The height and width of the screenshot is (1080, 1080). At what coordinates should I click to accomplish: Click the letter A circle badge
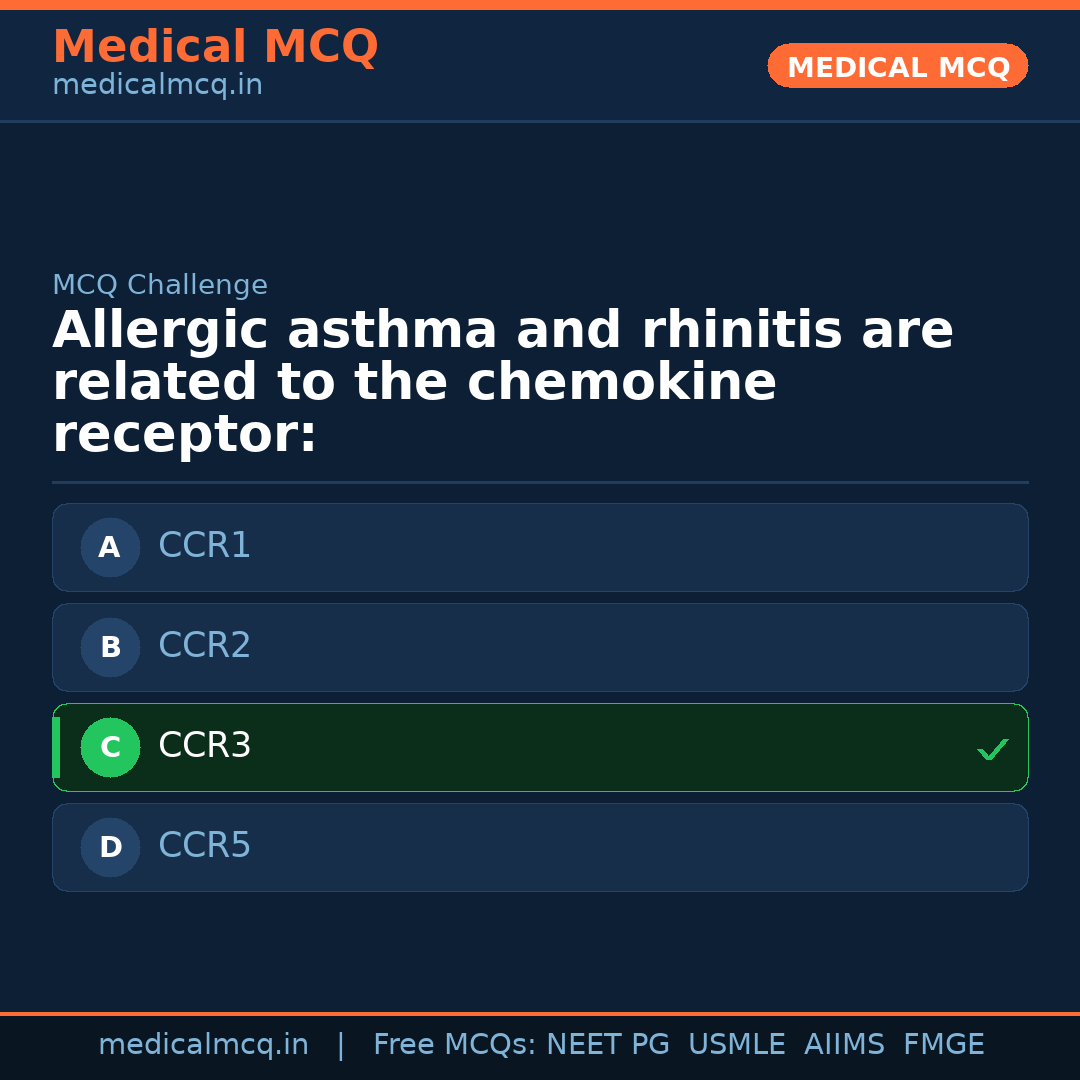pos(110,547)
